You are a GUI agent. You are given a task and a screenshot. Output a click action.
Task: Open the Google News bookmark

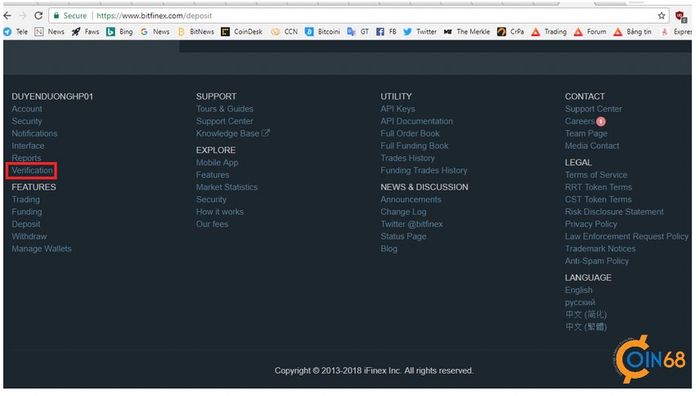[155, 32]
